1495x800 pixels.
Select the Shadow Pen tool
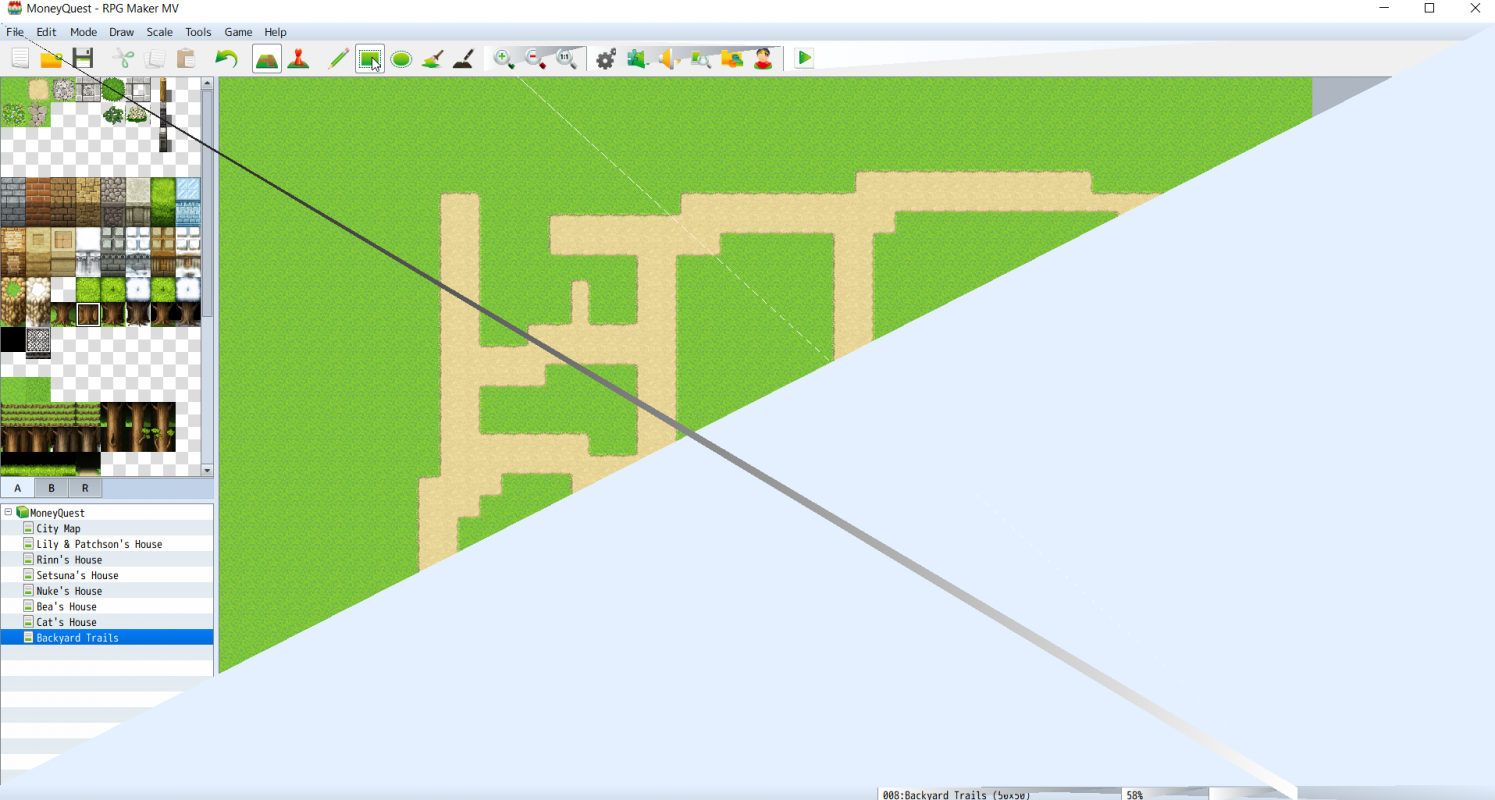pyautogui.click(x=462, y=58)
